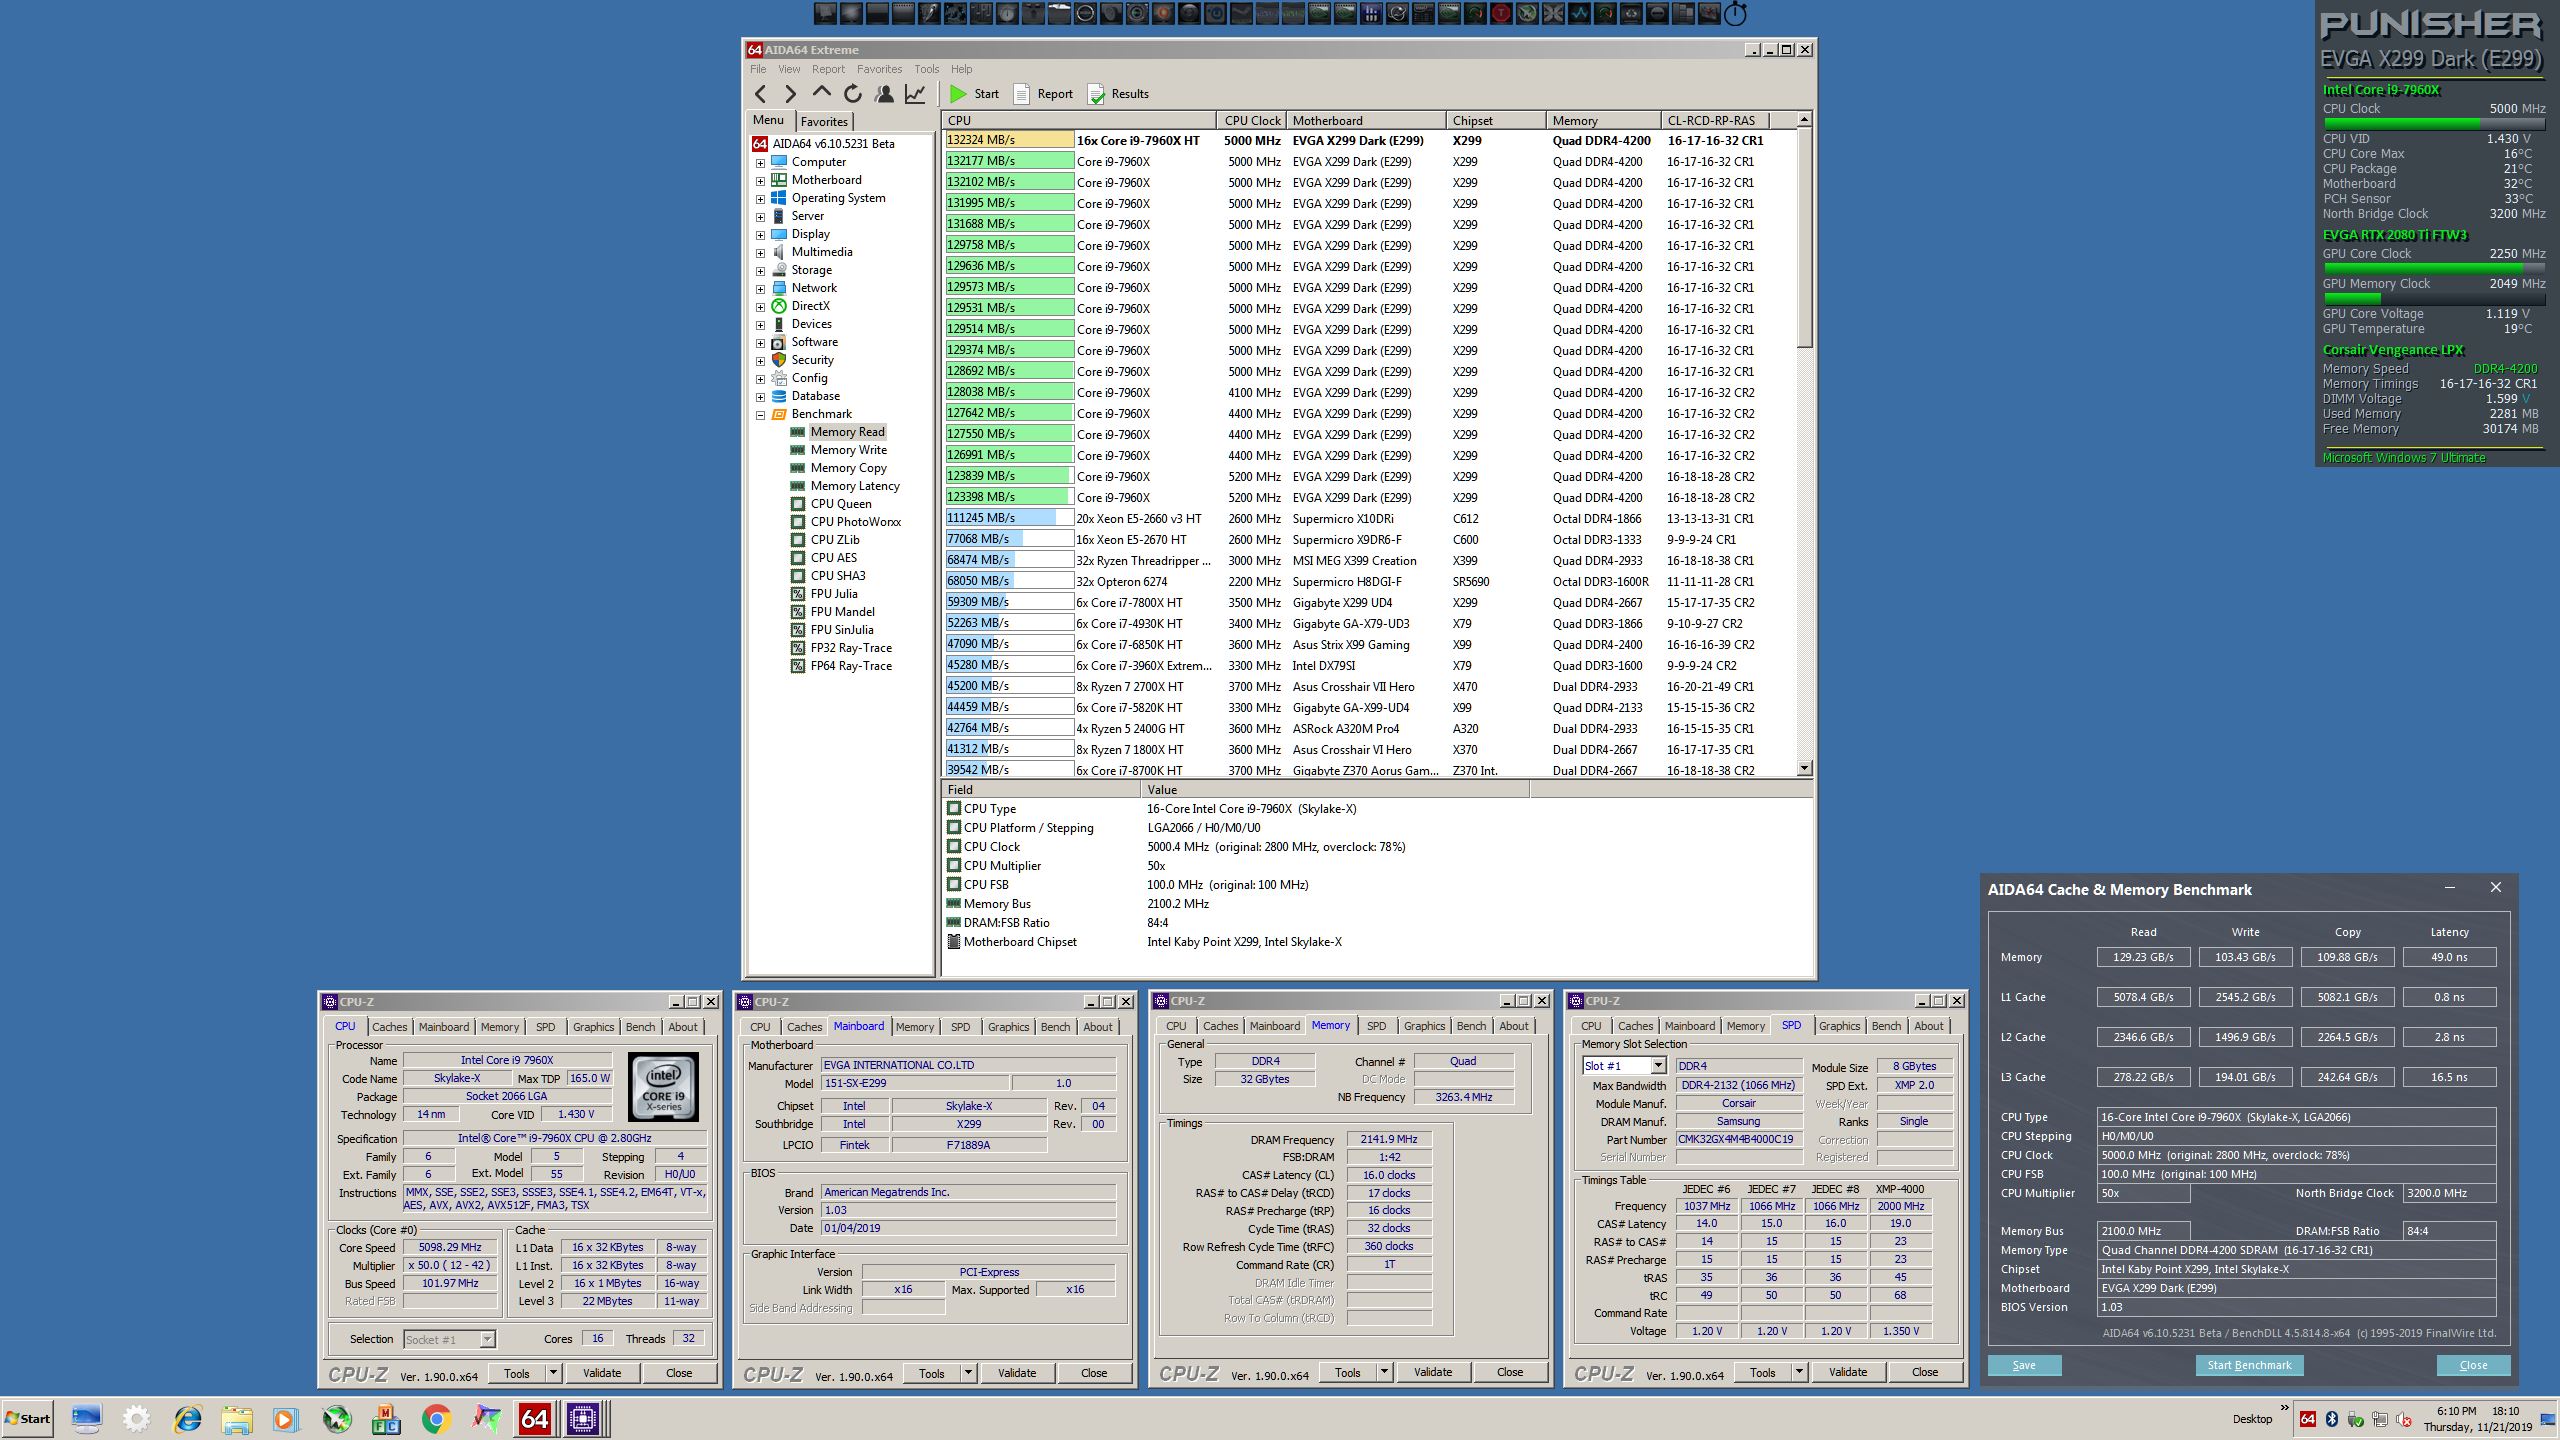Open the Tools dropdown arrow in CPU-Z CPU window

[x=553, y=1373]
